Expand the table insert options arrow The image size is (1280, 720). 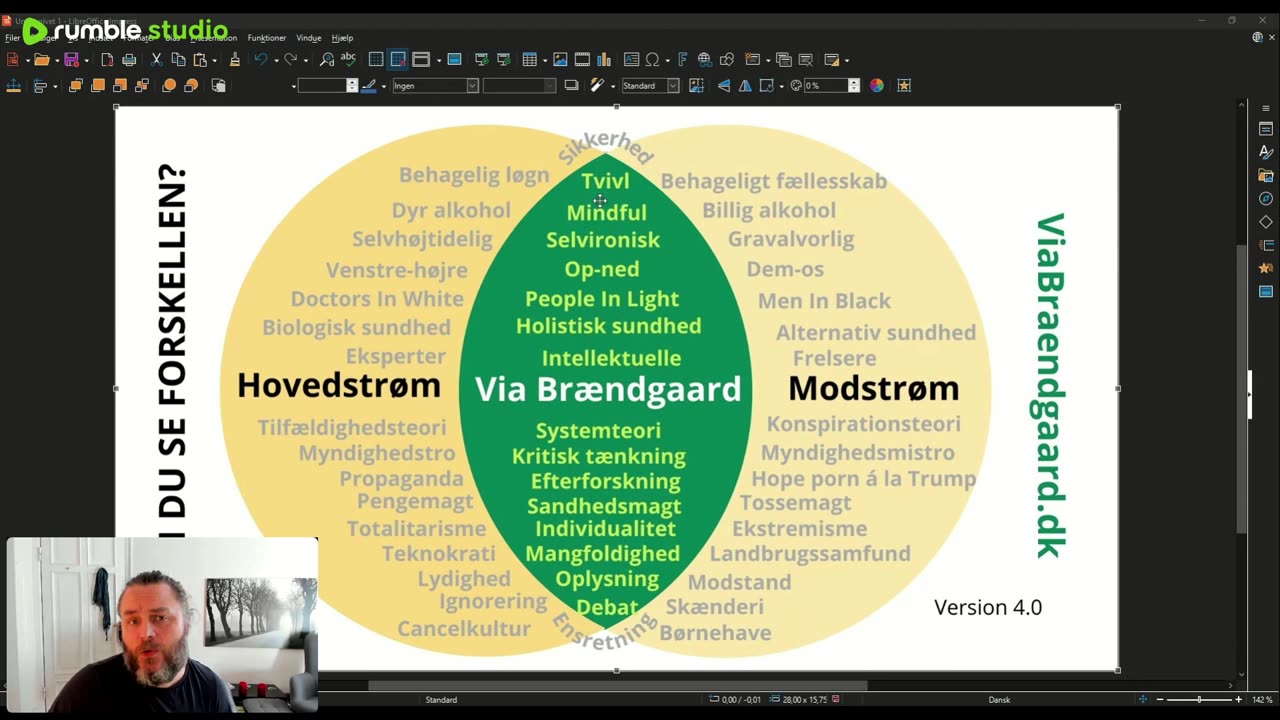tap(545, 60)
